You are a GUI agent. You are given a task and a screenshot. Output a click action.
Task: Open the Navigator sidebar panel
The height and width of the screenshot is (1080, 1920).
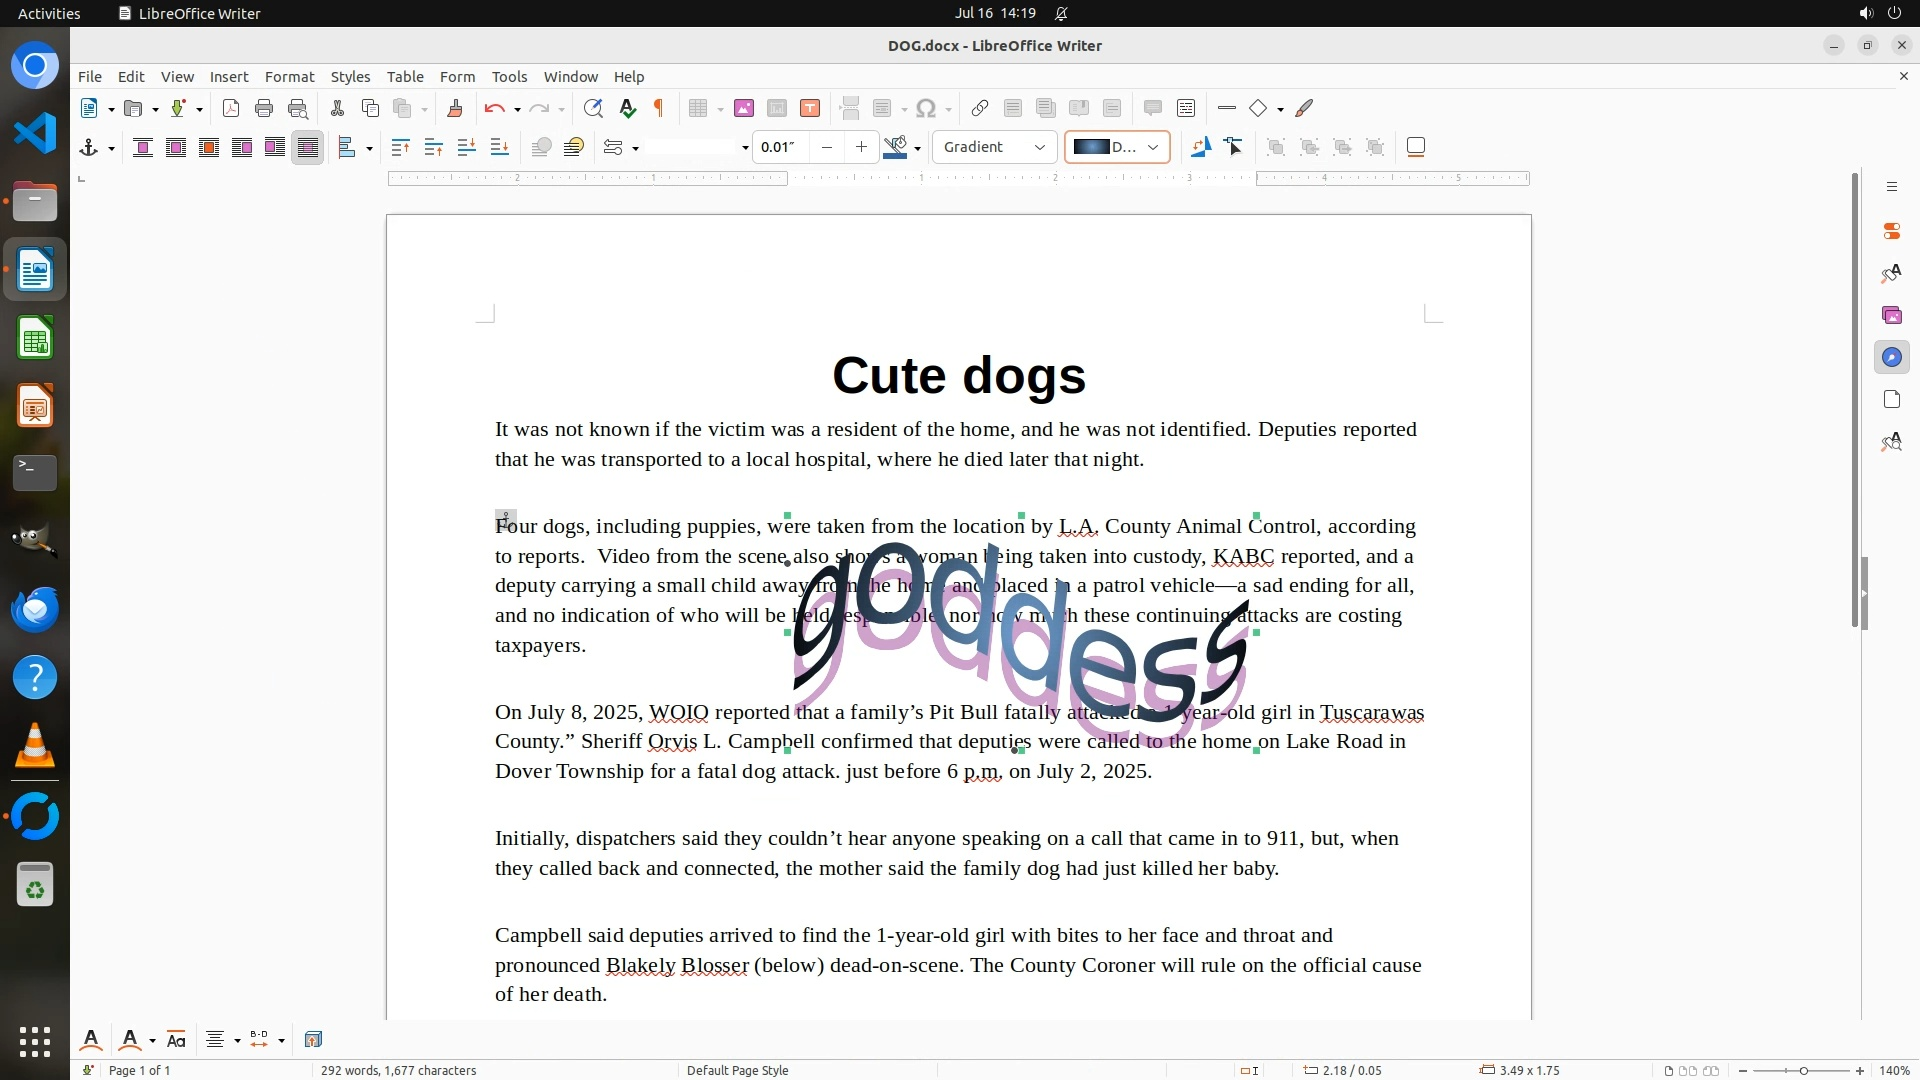[1891, 357]
